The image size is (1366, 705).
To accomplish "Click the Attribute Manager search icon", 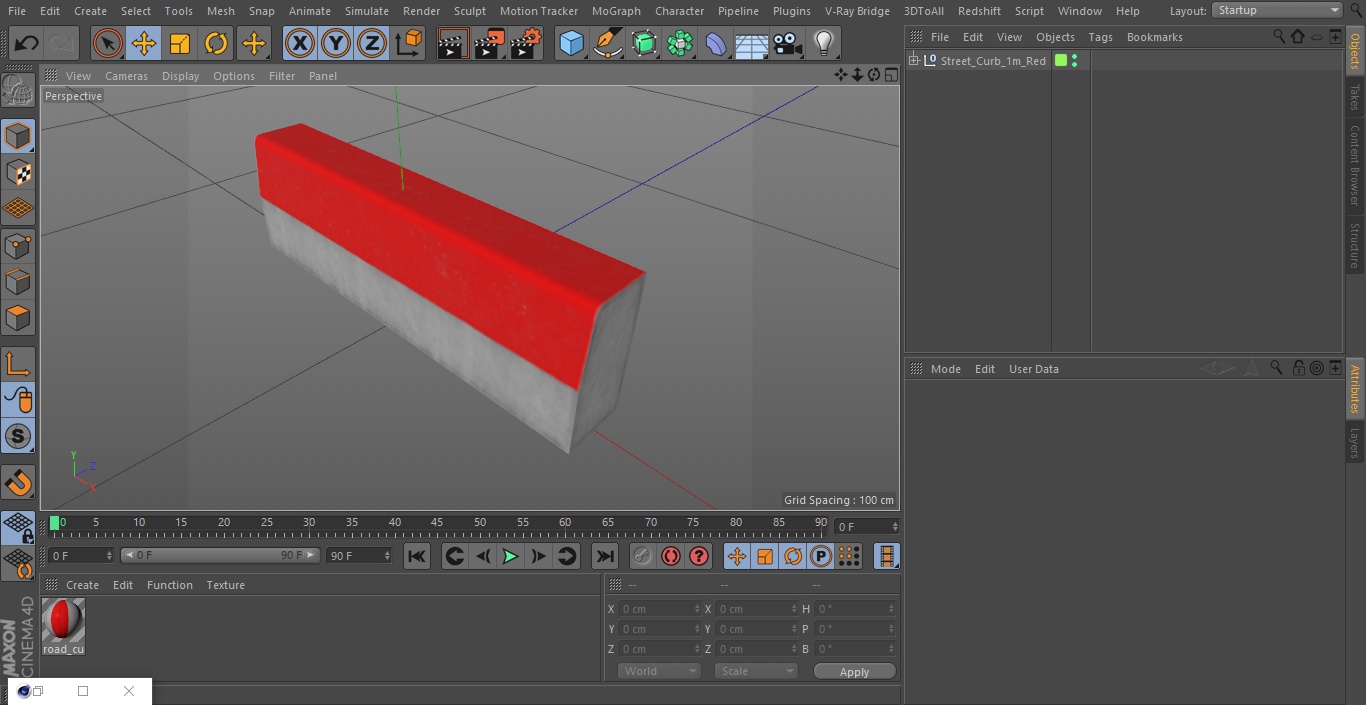I will [x=1276, y=368].
